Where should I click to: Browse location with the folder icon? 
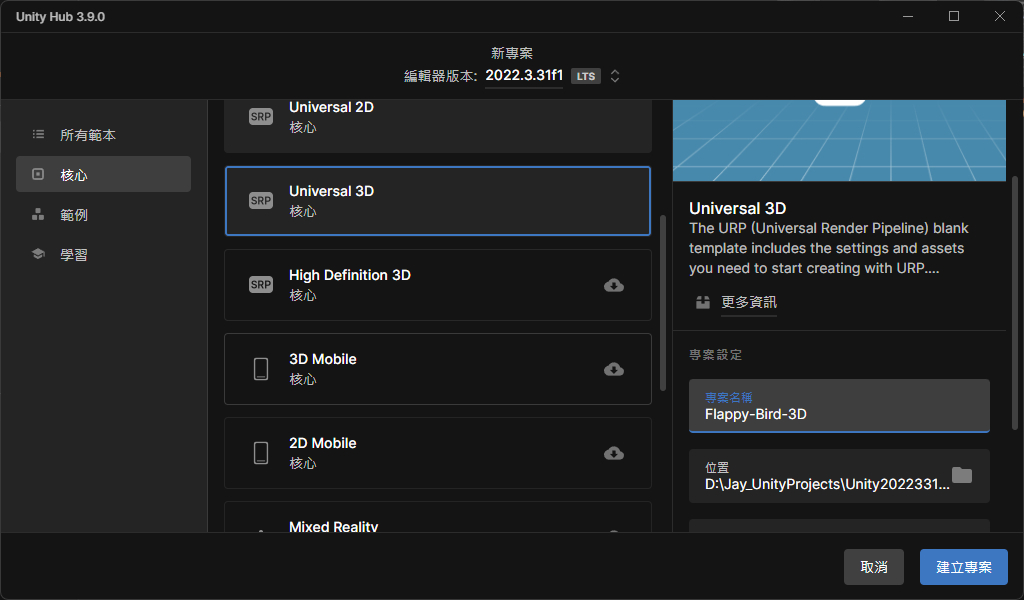961,475
